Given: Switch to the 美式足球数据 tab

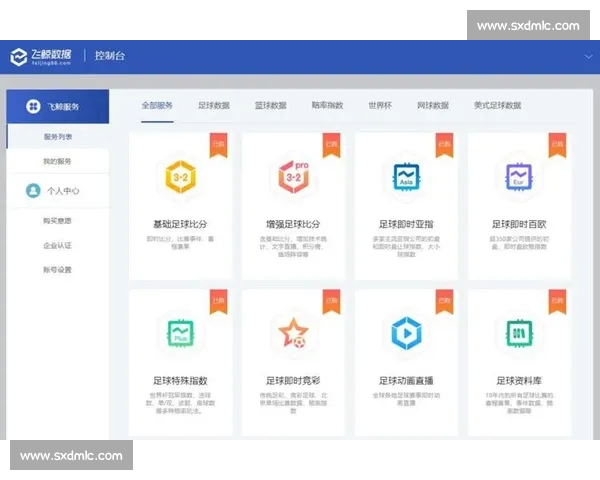Looking at the screenshot, I should pyautogui.click(x=497, y=105).
